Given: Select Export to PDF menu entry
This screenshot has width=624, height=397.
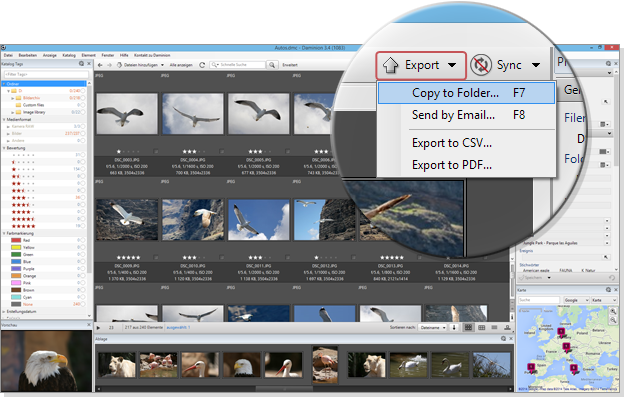Looking at the screenshot, I should coord(466,165).
